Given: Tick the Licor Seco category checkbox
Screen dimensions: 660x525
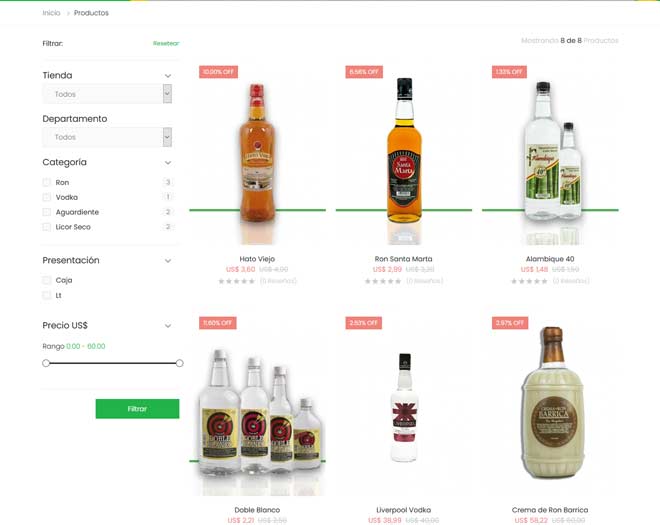Looking at the screenshot, I should (x=47, y=227).
